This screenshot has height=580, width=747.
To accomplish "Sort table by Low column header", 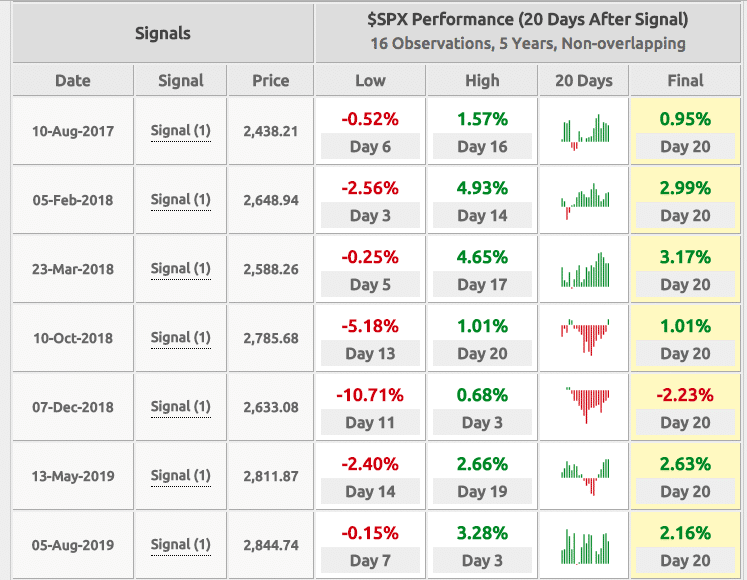I will coord(370,81).
